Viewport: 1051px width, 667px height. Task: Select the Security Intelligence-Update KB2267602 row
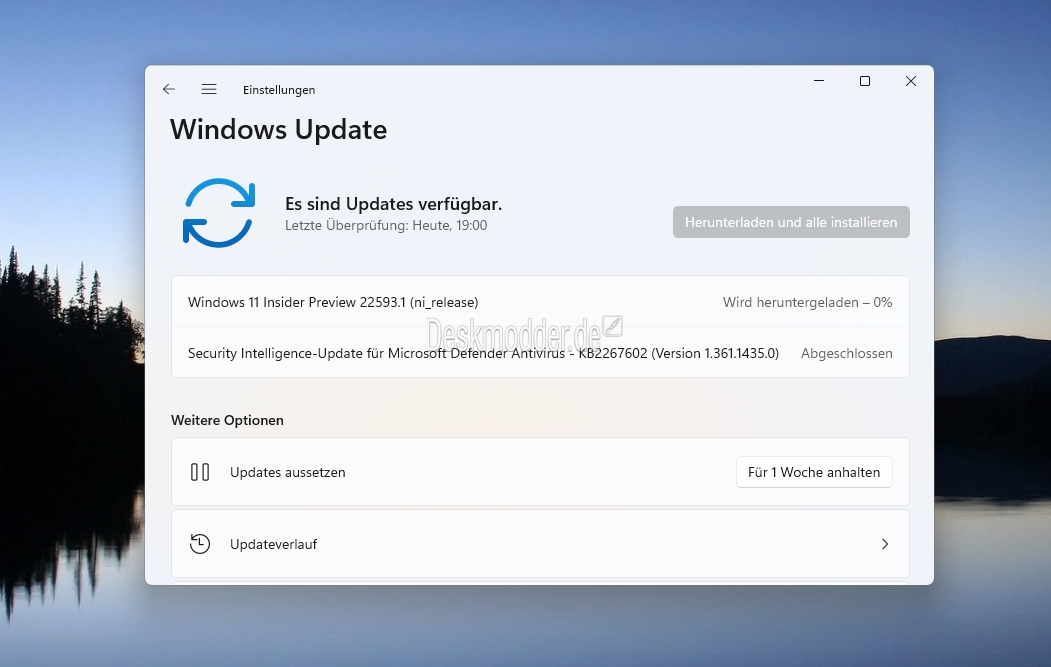540,353
